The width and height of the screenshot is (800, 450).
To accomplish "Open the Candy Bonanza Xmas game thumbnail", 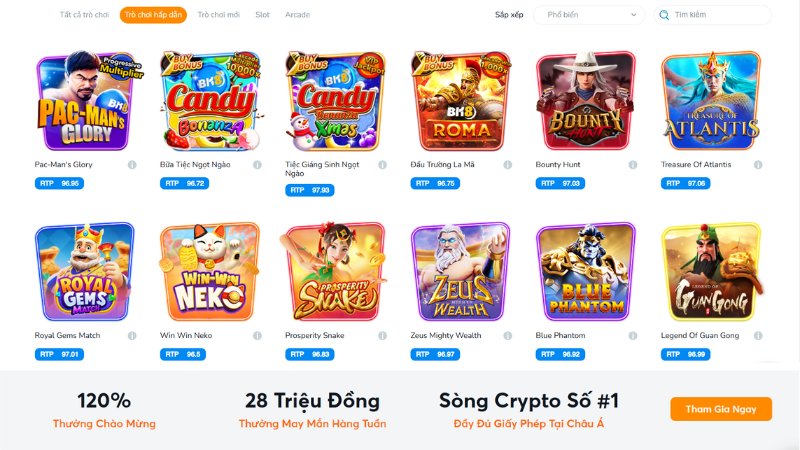I will tap(335, 101).
